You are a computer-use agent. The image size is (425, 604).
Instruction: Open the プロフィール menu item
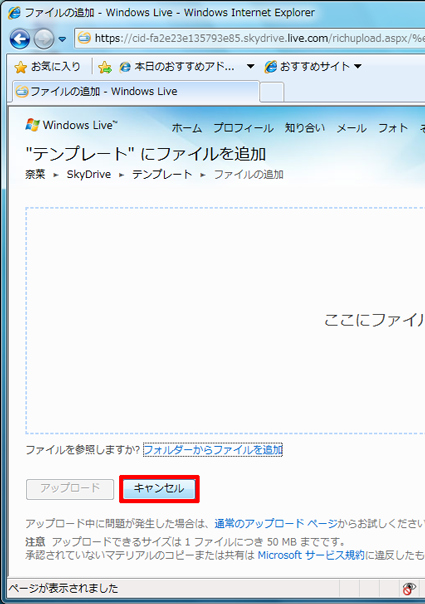[244, 128]
